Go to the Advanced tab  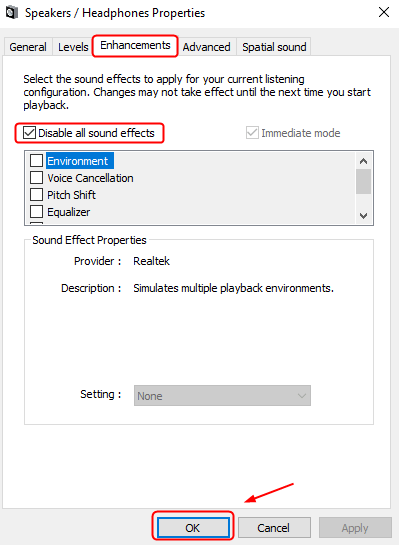point(206,47)
